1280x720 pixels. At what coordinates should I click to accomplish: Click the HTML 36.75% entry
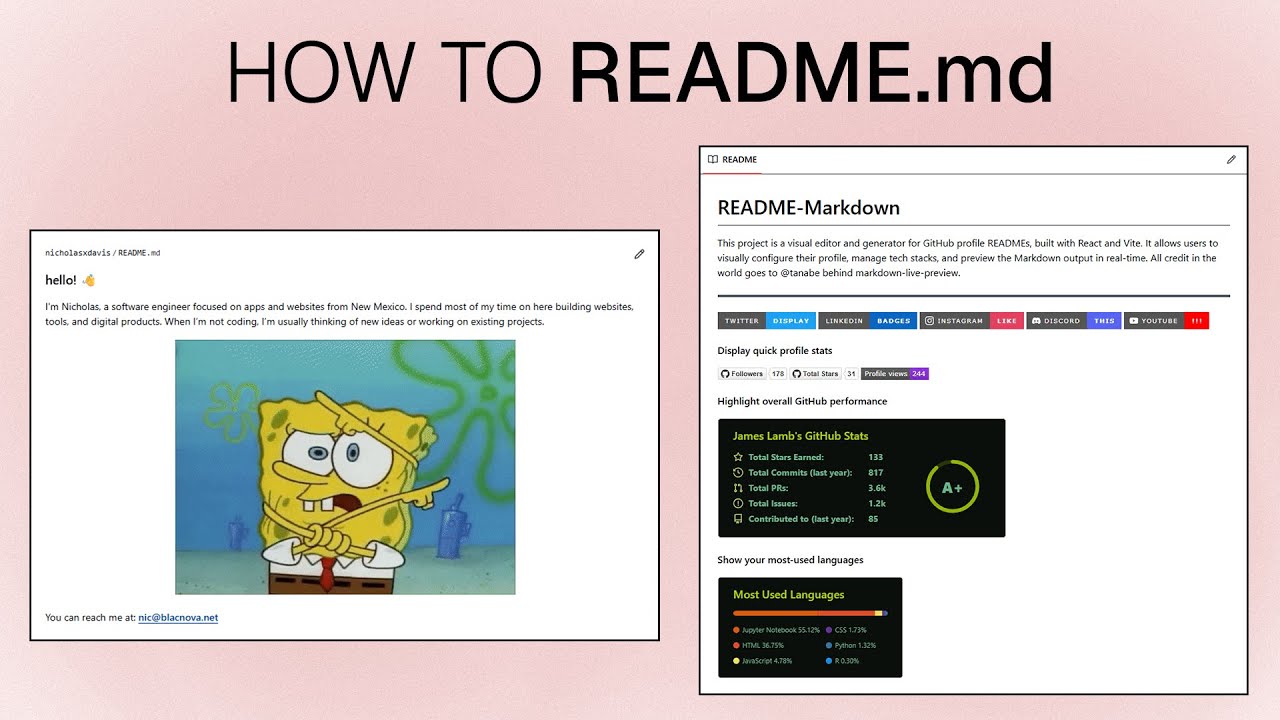(x=759, y=646)
